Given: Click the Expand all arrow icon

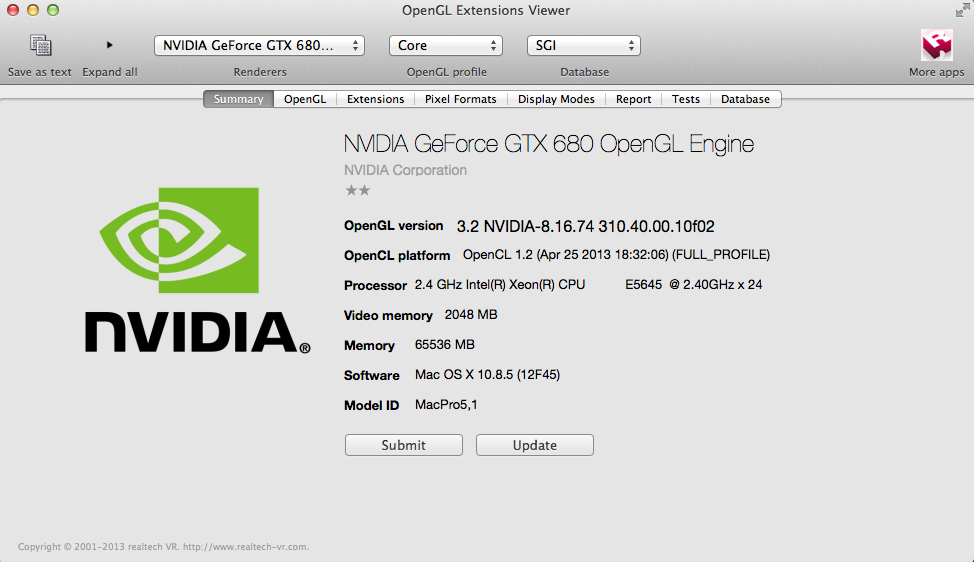Looking at the screenshot, I should (x=109, y=45).
